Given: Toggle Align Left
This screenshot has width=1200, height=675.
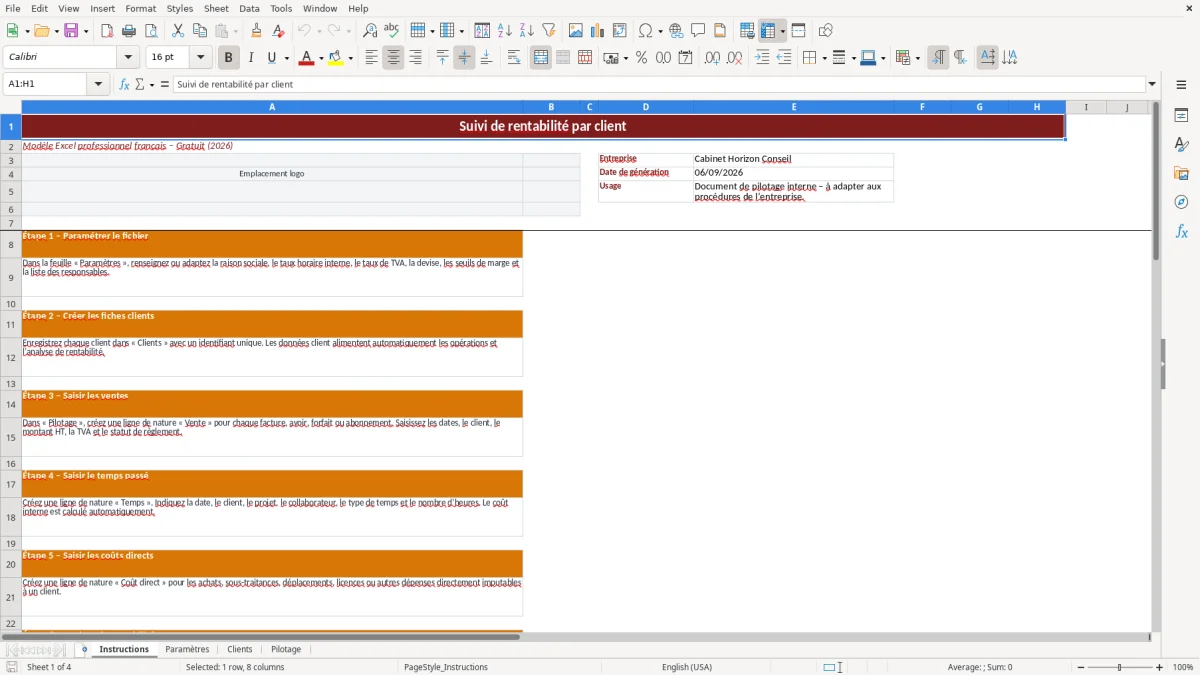Looking at the screenshot, I should coord(372,58).
